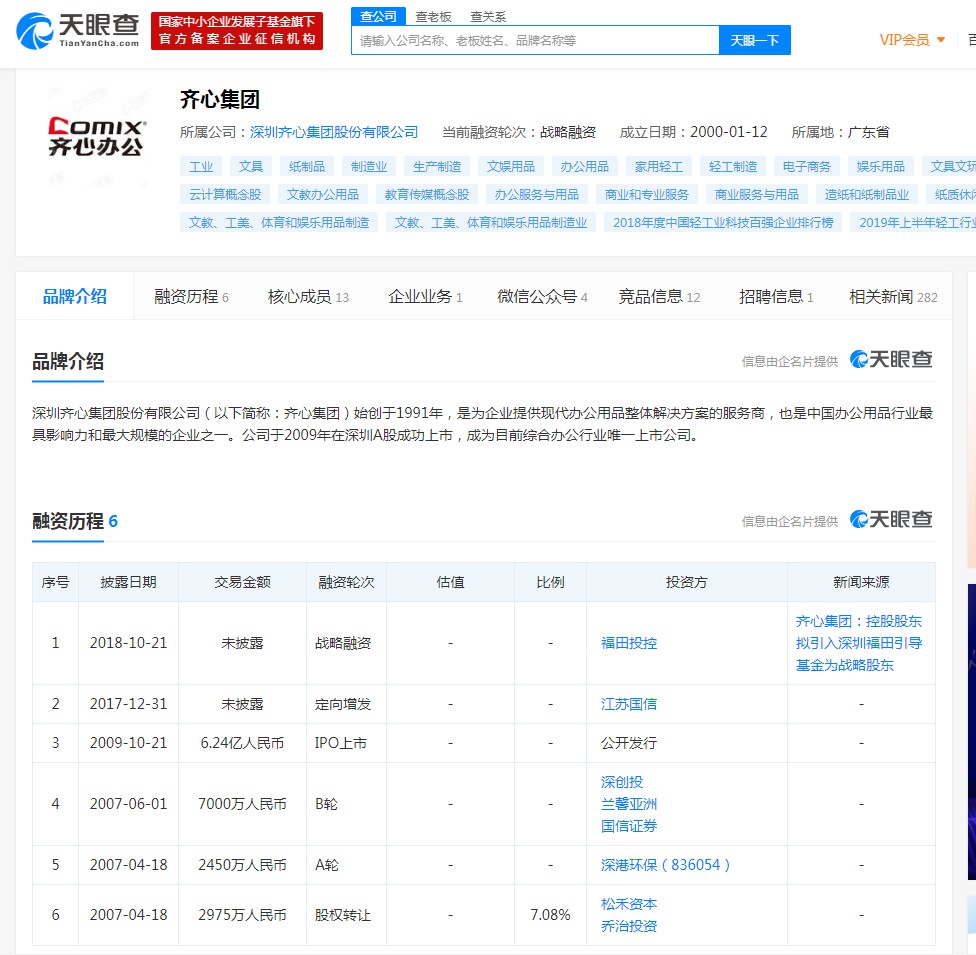Click the red 国家中小企业发展子基金 banner
This screenshot has width=976, height=955.
237,31
